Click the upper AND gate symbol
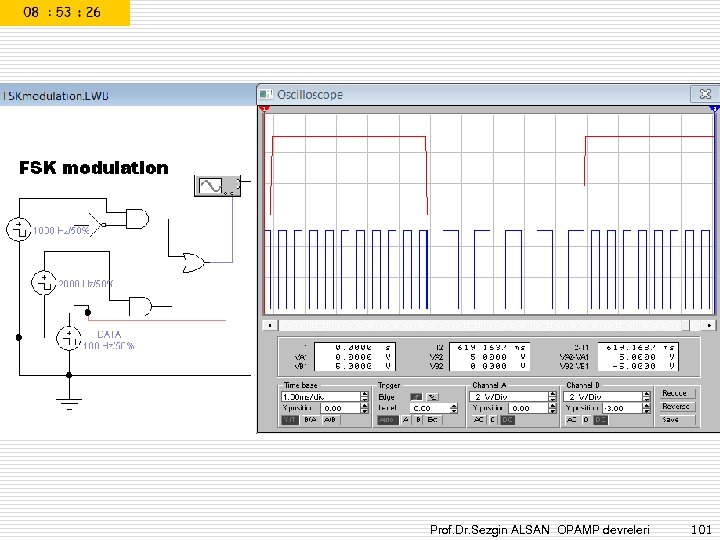The image size is (720, 540). [x=135, y=217]
